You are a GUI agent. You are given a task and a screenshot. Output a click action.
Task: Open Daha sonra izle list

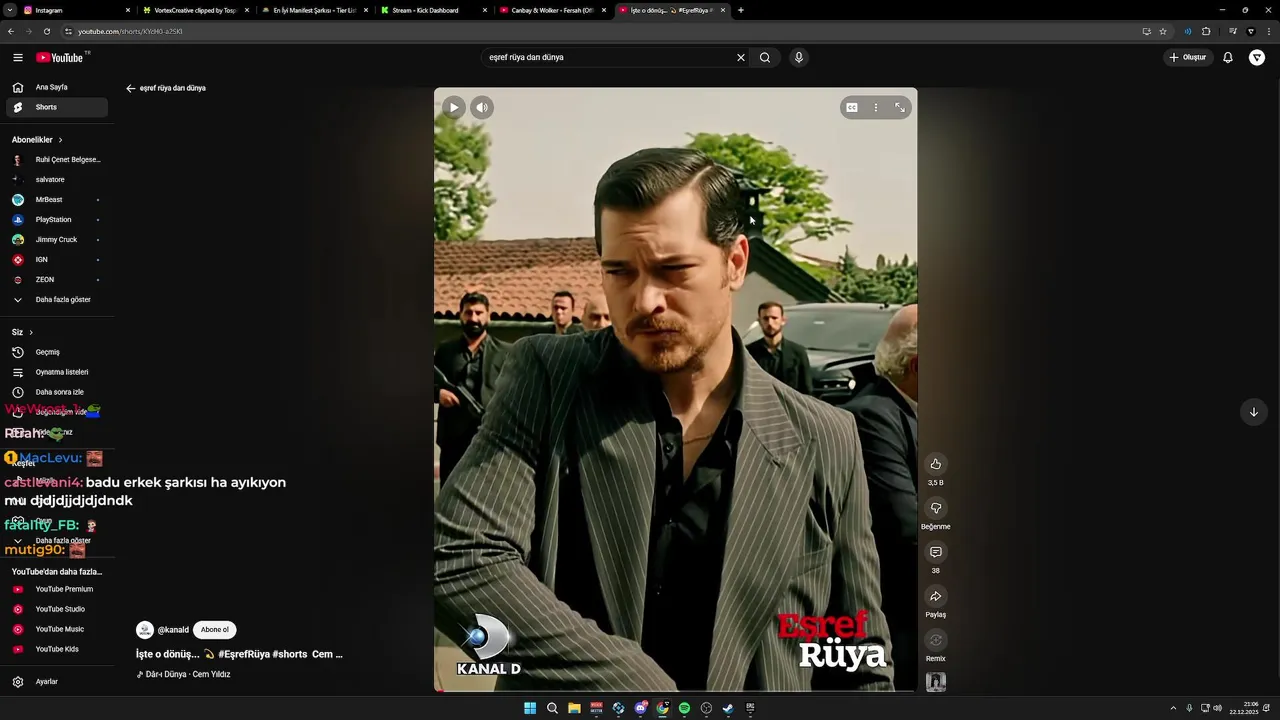(57, 392)
